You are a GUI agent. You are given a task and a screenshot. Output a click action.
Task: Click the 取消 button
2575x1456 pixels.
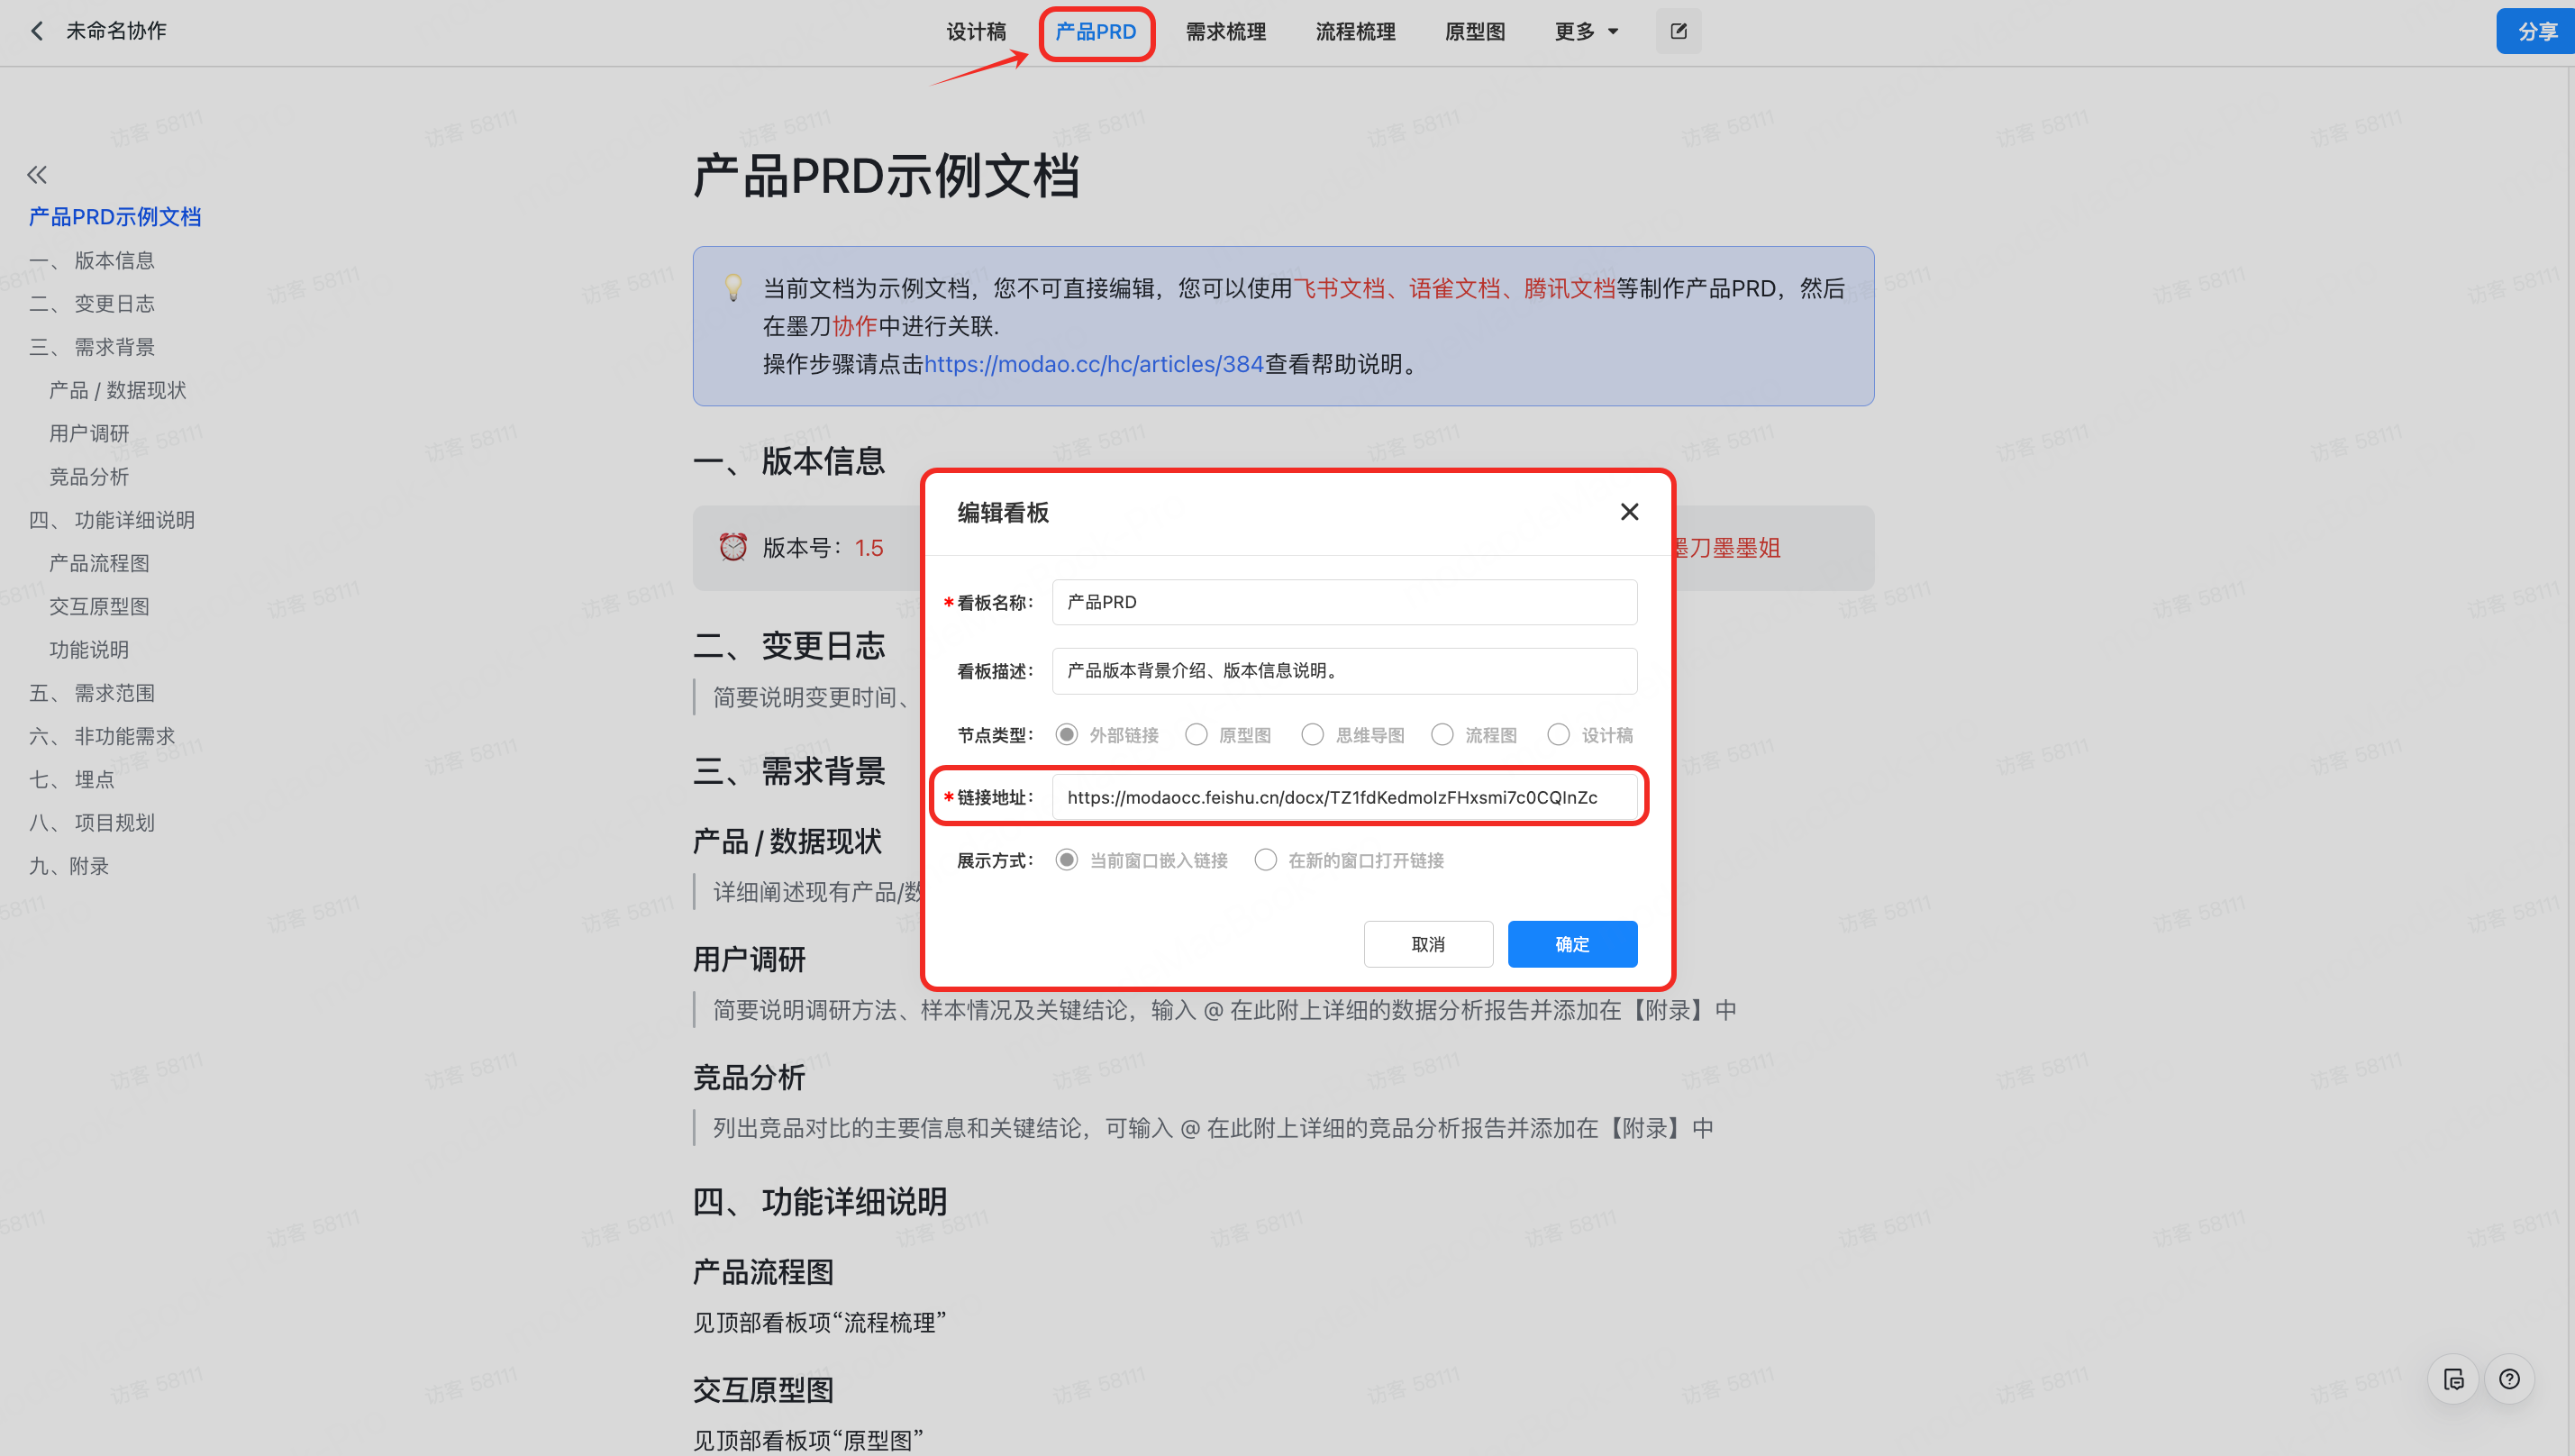tap(1428, 944)
